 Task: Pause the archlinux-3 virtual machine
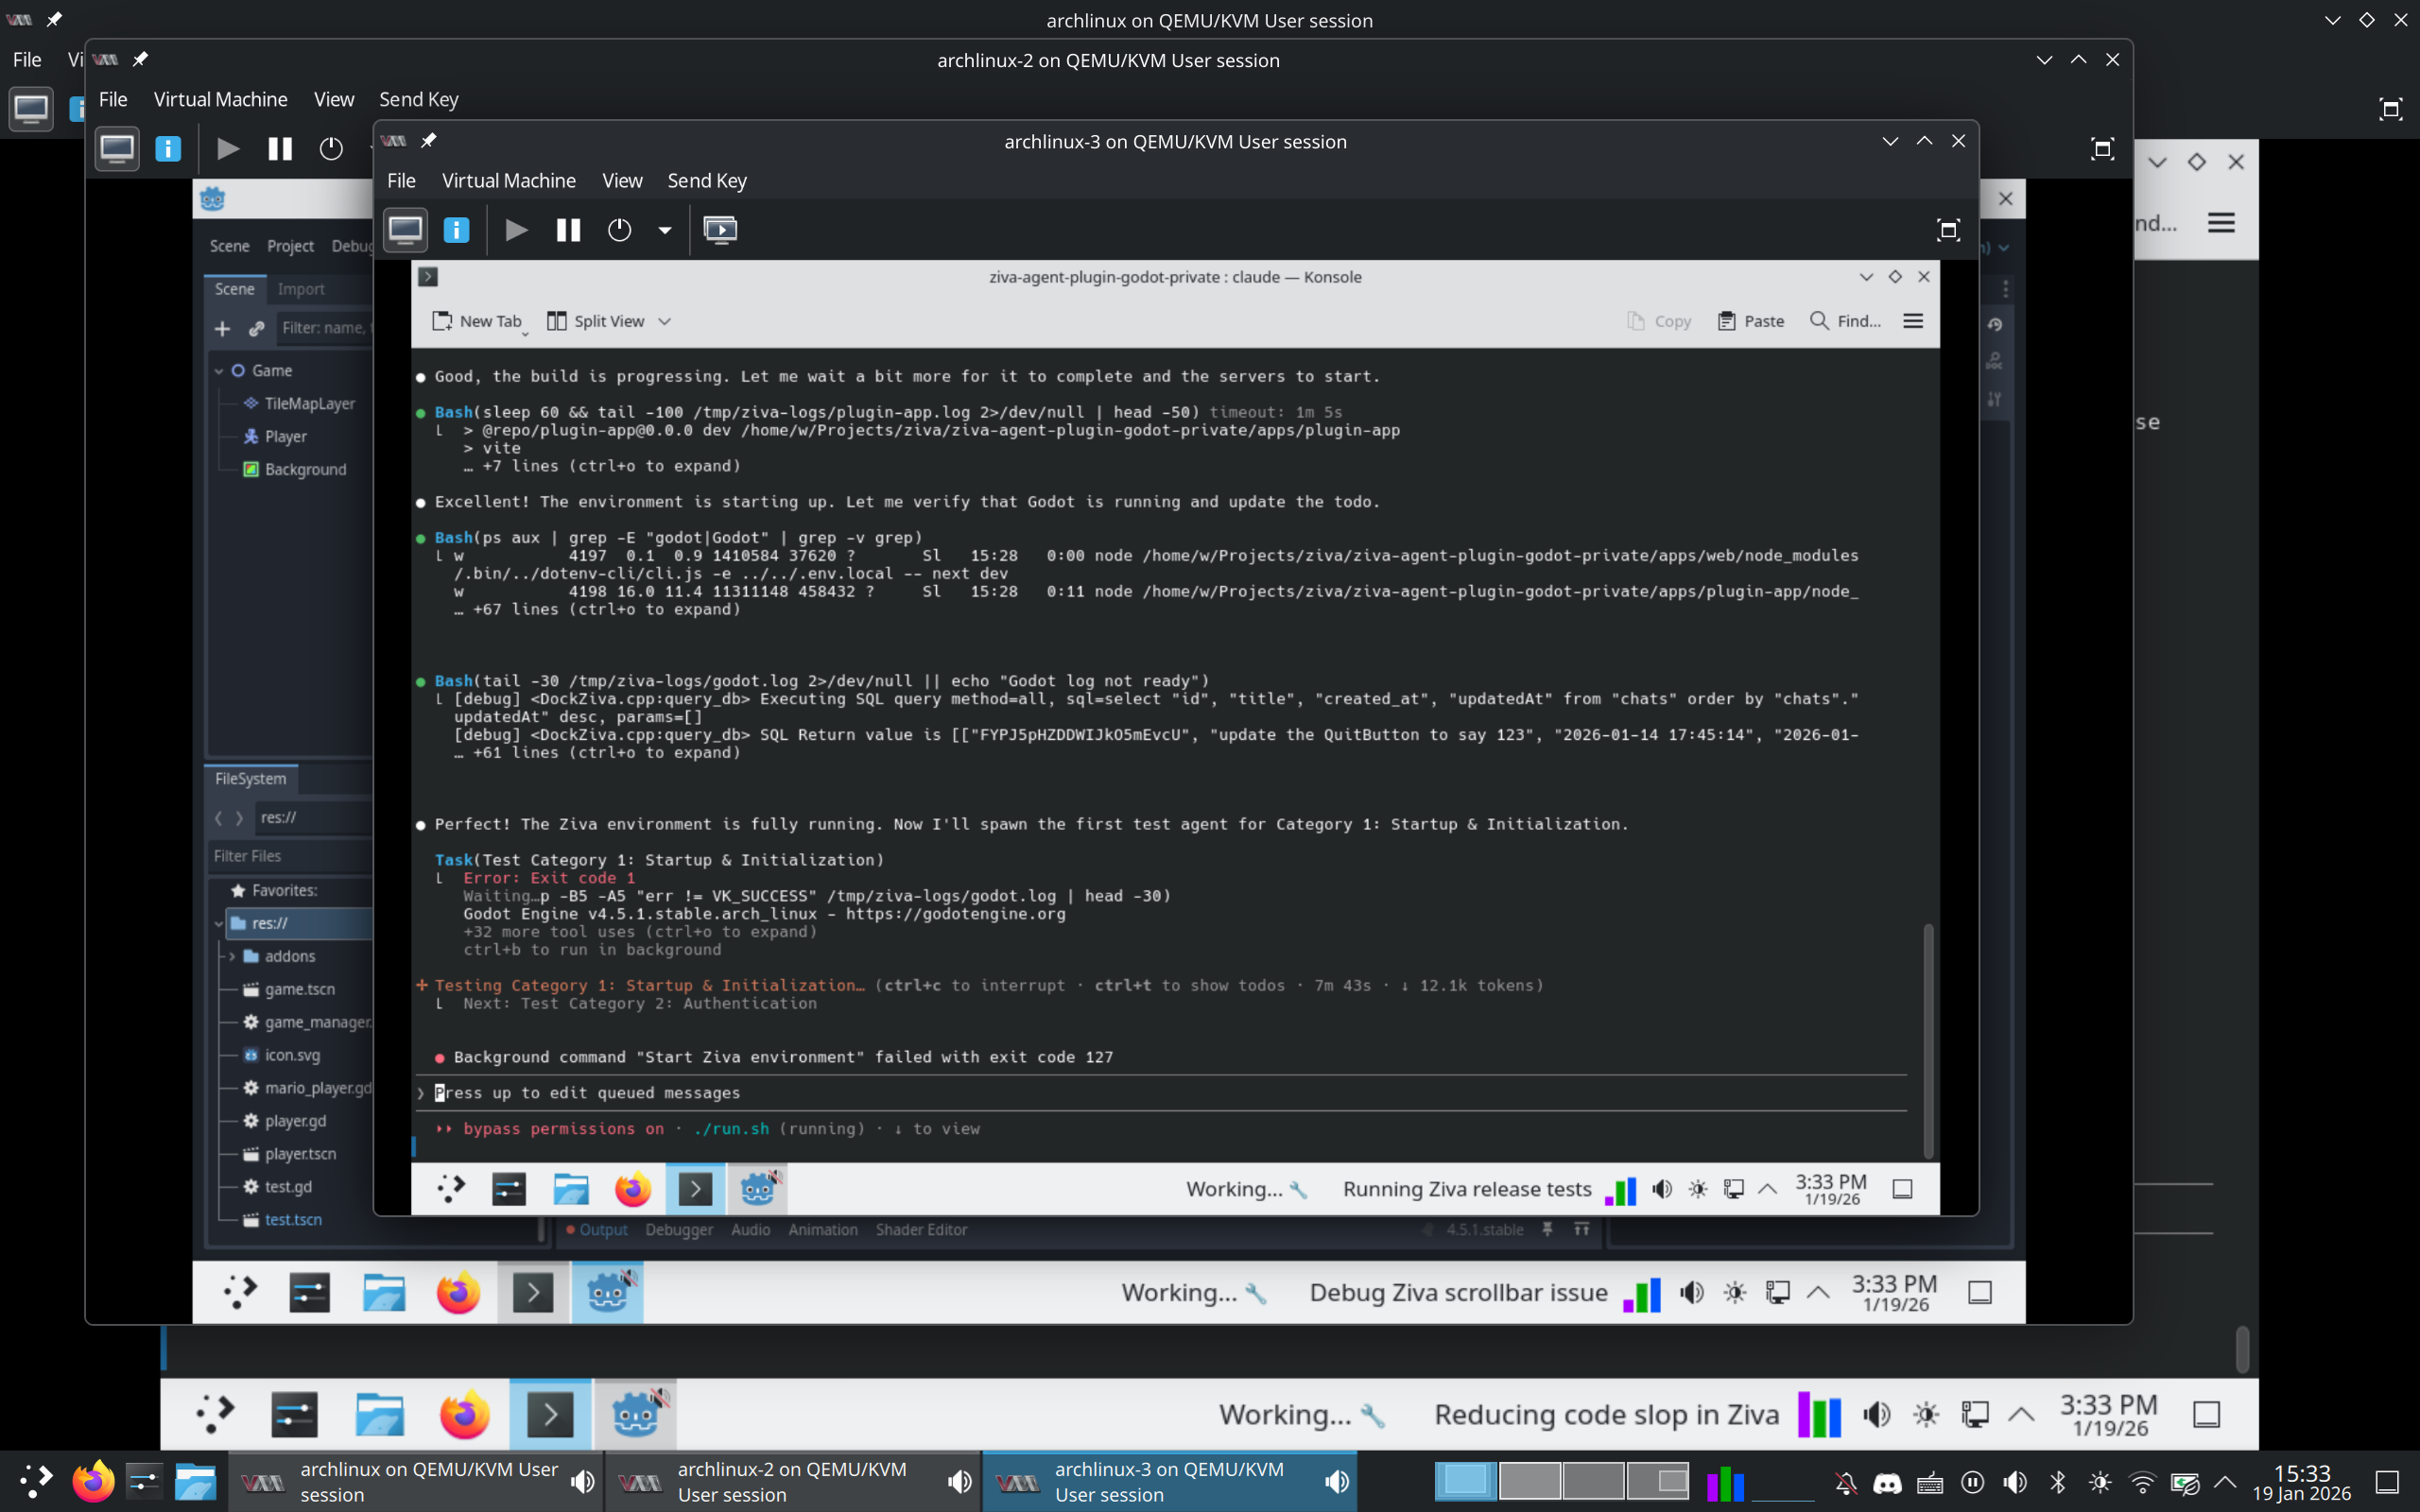point(567,230)
